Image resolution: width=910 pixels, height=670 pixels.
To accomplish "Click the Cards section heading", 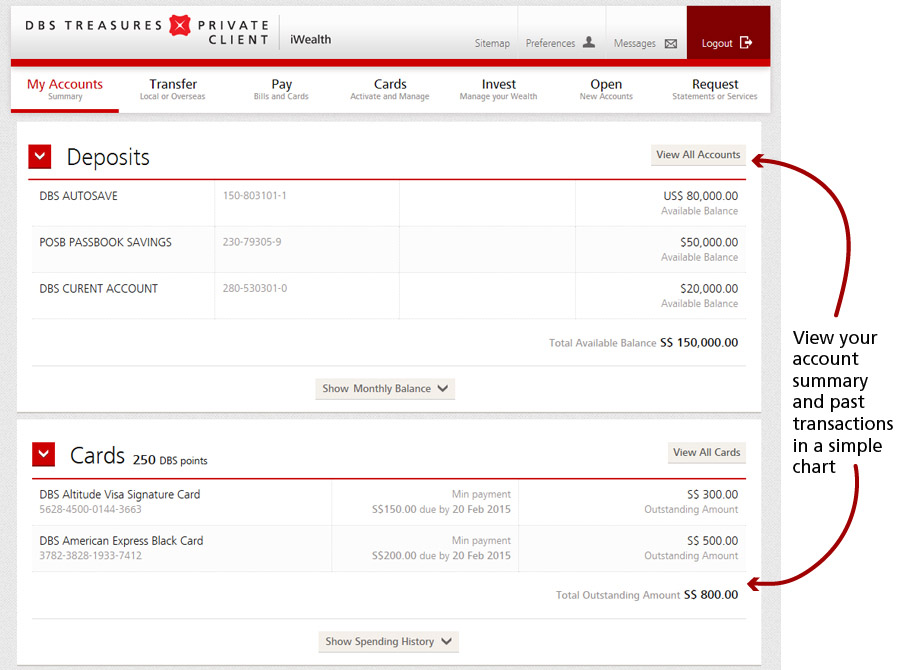I will (x=97, y=455).
